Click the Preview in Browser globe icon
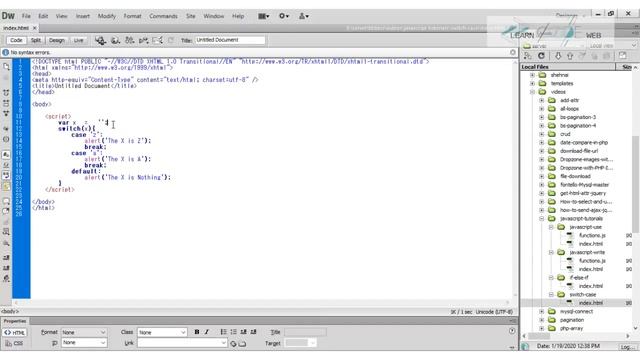Screen dimensions: 640x360 (x=115, y=40)
